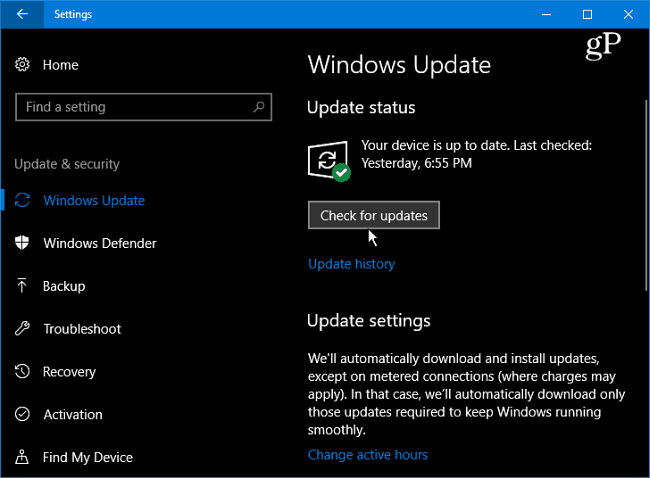Open Find My Device settings
This screenshot has width=650, height=478.
87,457
